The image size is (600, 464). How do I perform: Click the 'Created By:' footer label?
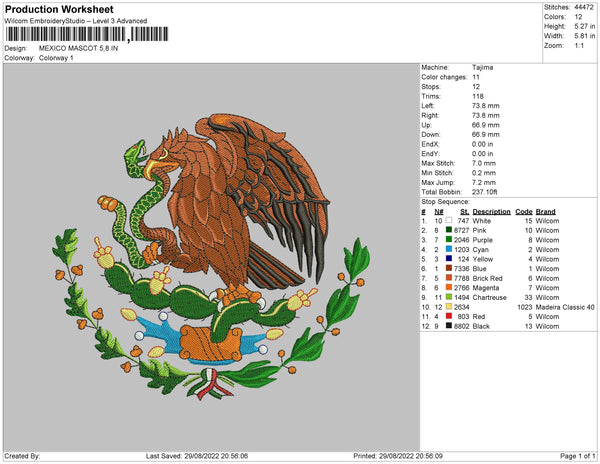[x=22, y=456]
